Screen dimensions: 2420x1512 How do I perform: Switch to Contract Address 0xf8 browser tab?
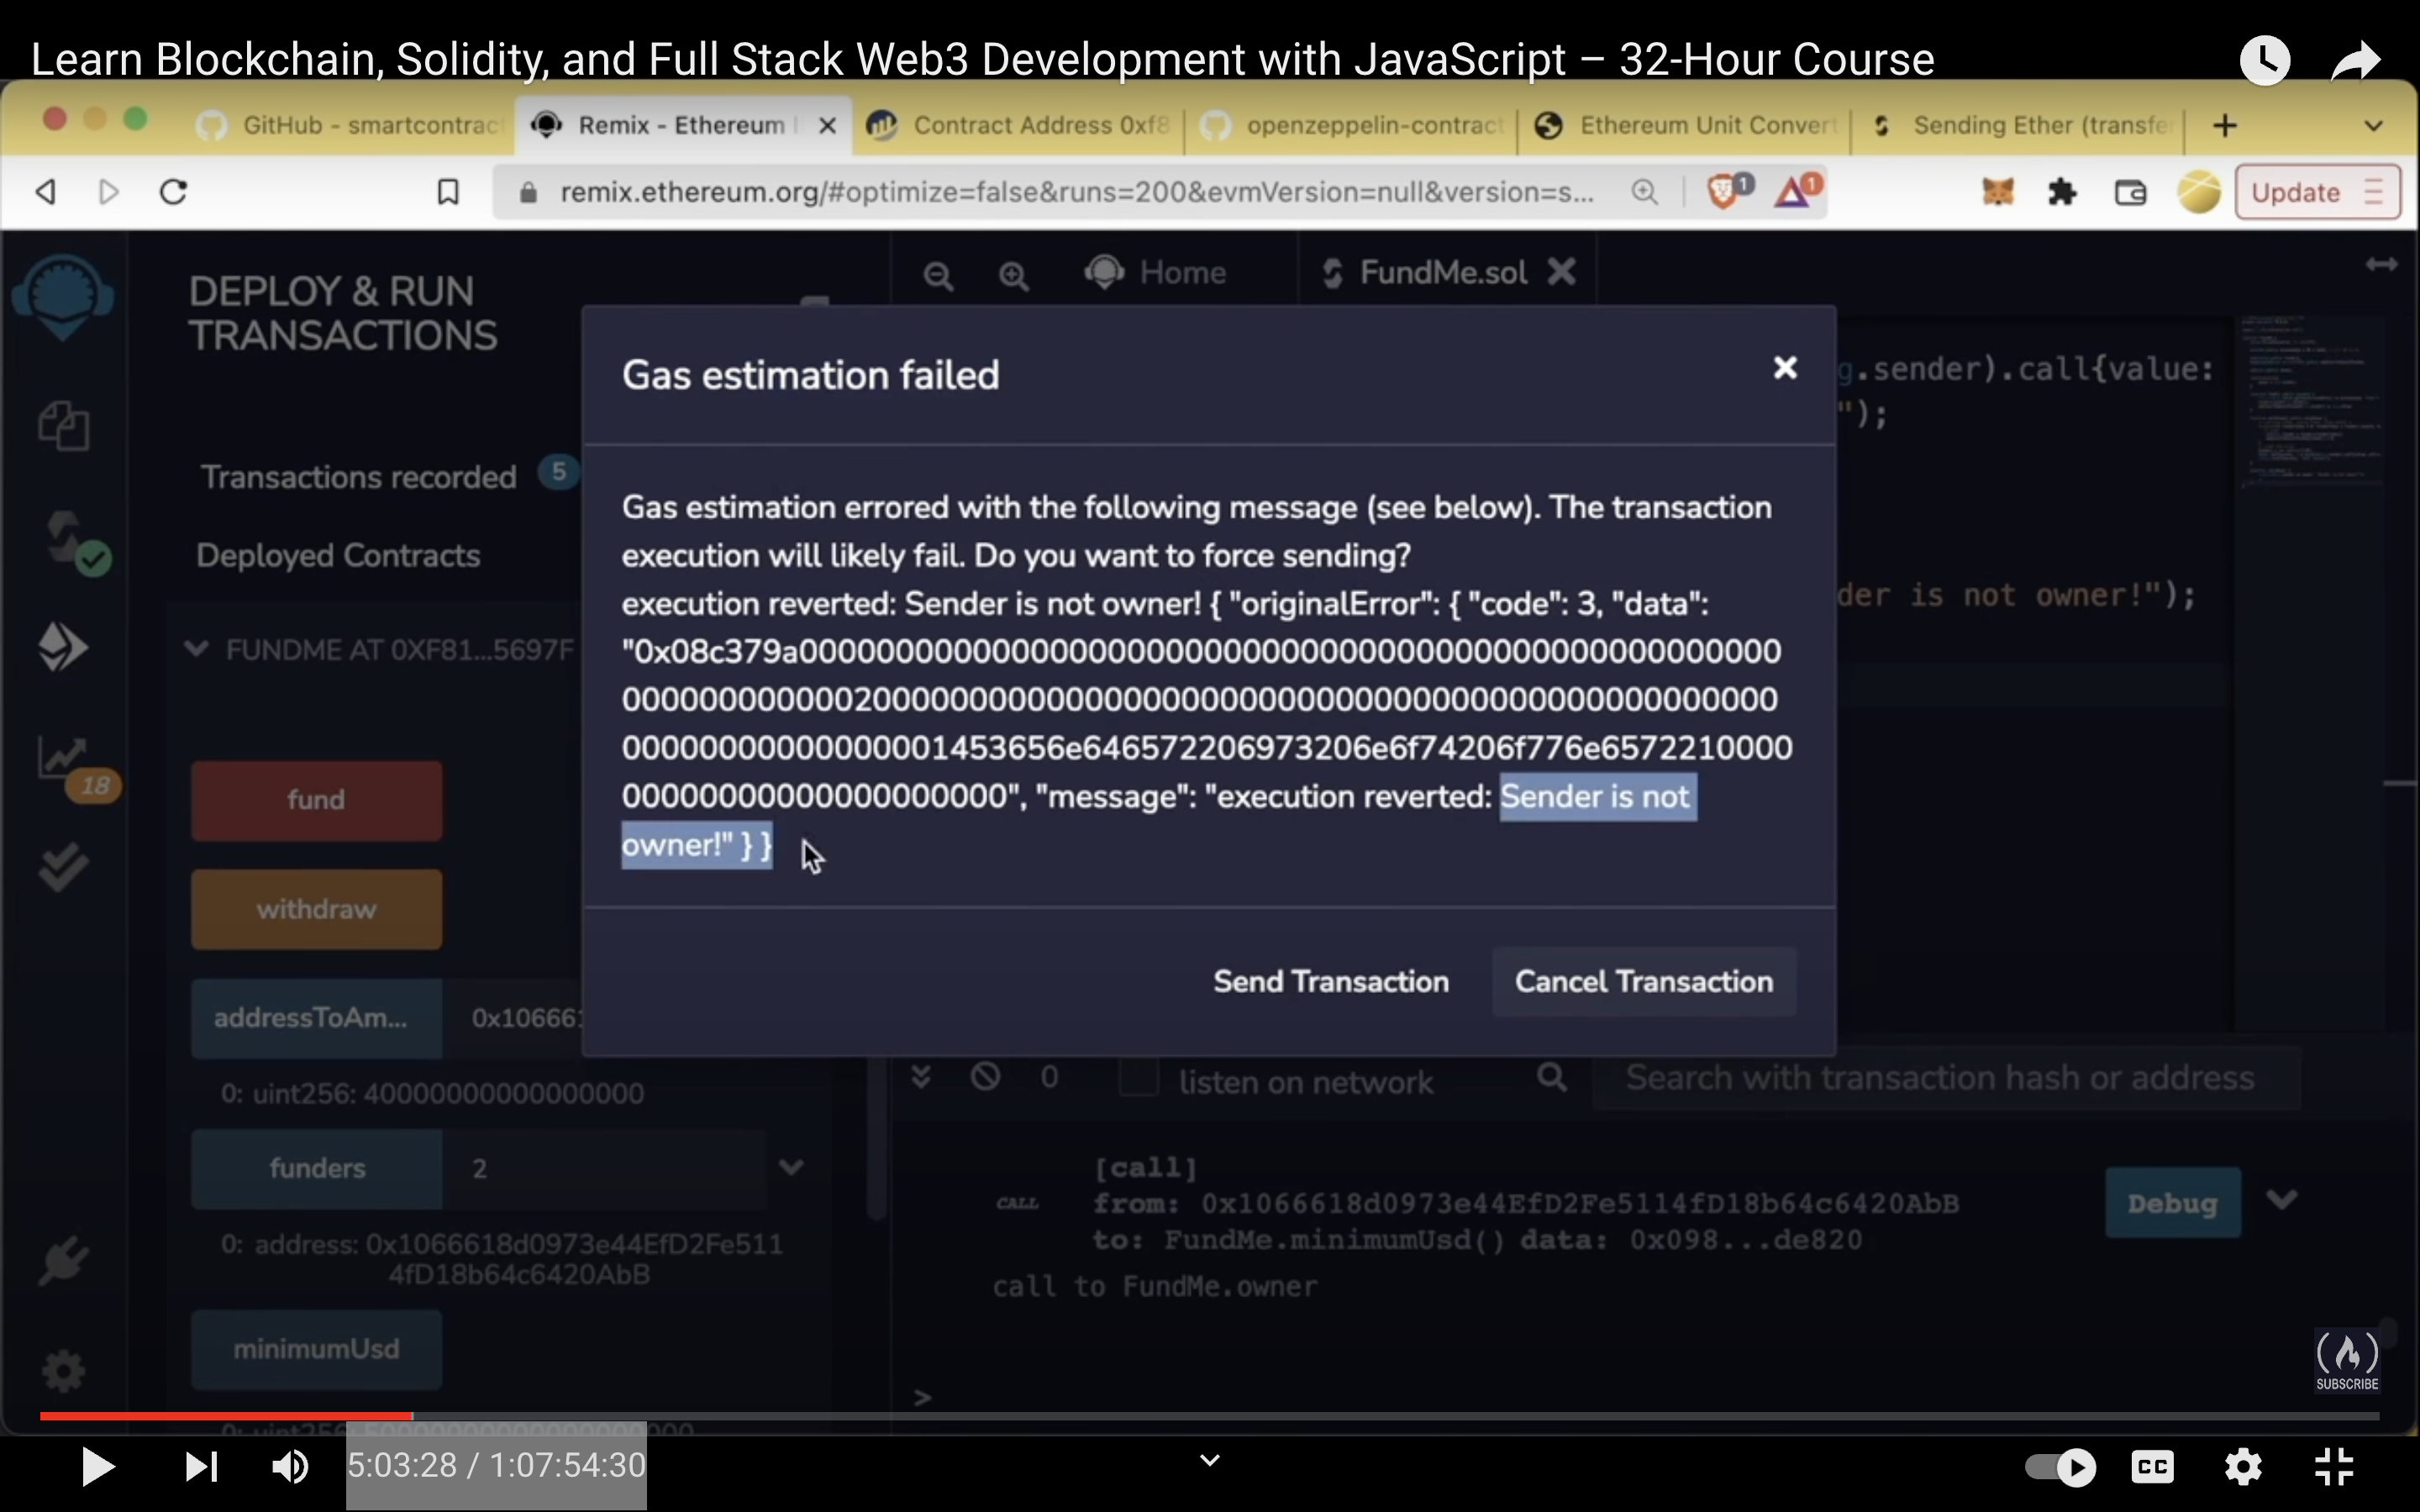pos(1018,126)
